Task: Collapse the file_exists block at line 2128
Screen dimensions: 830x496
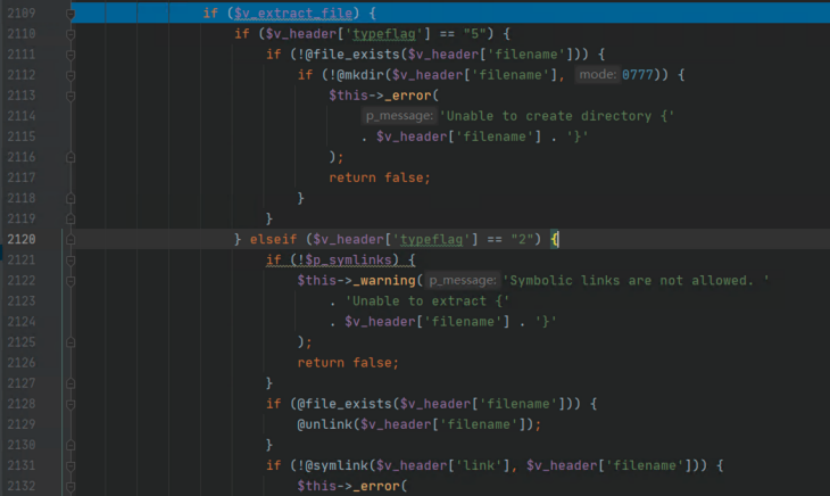Action: tap(70, 404)
